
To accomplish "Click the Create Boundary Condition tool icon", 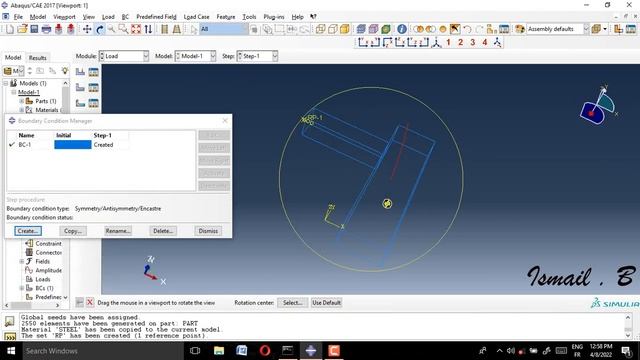I will point(80,87).
